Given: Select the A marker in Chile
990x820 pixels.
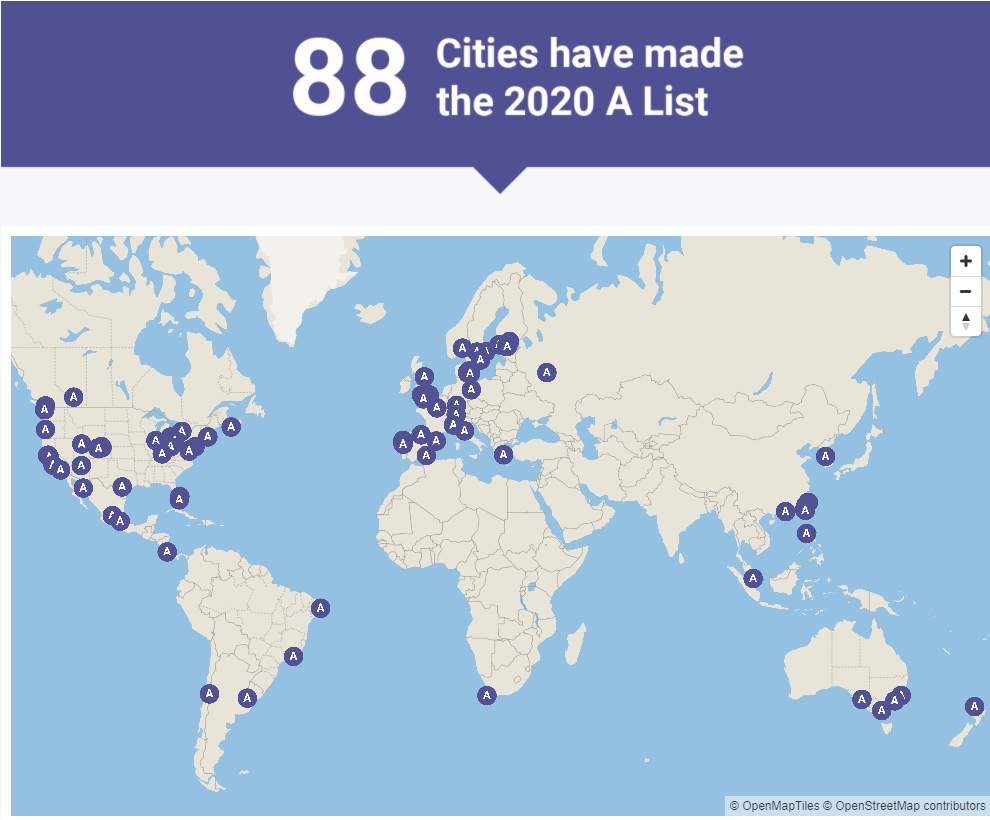Looking at the screenshot, I should tap(210, 694).
